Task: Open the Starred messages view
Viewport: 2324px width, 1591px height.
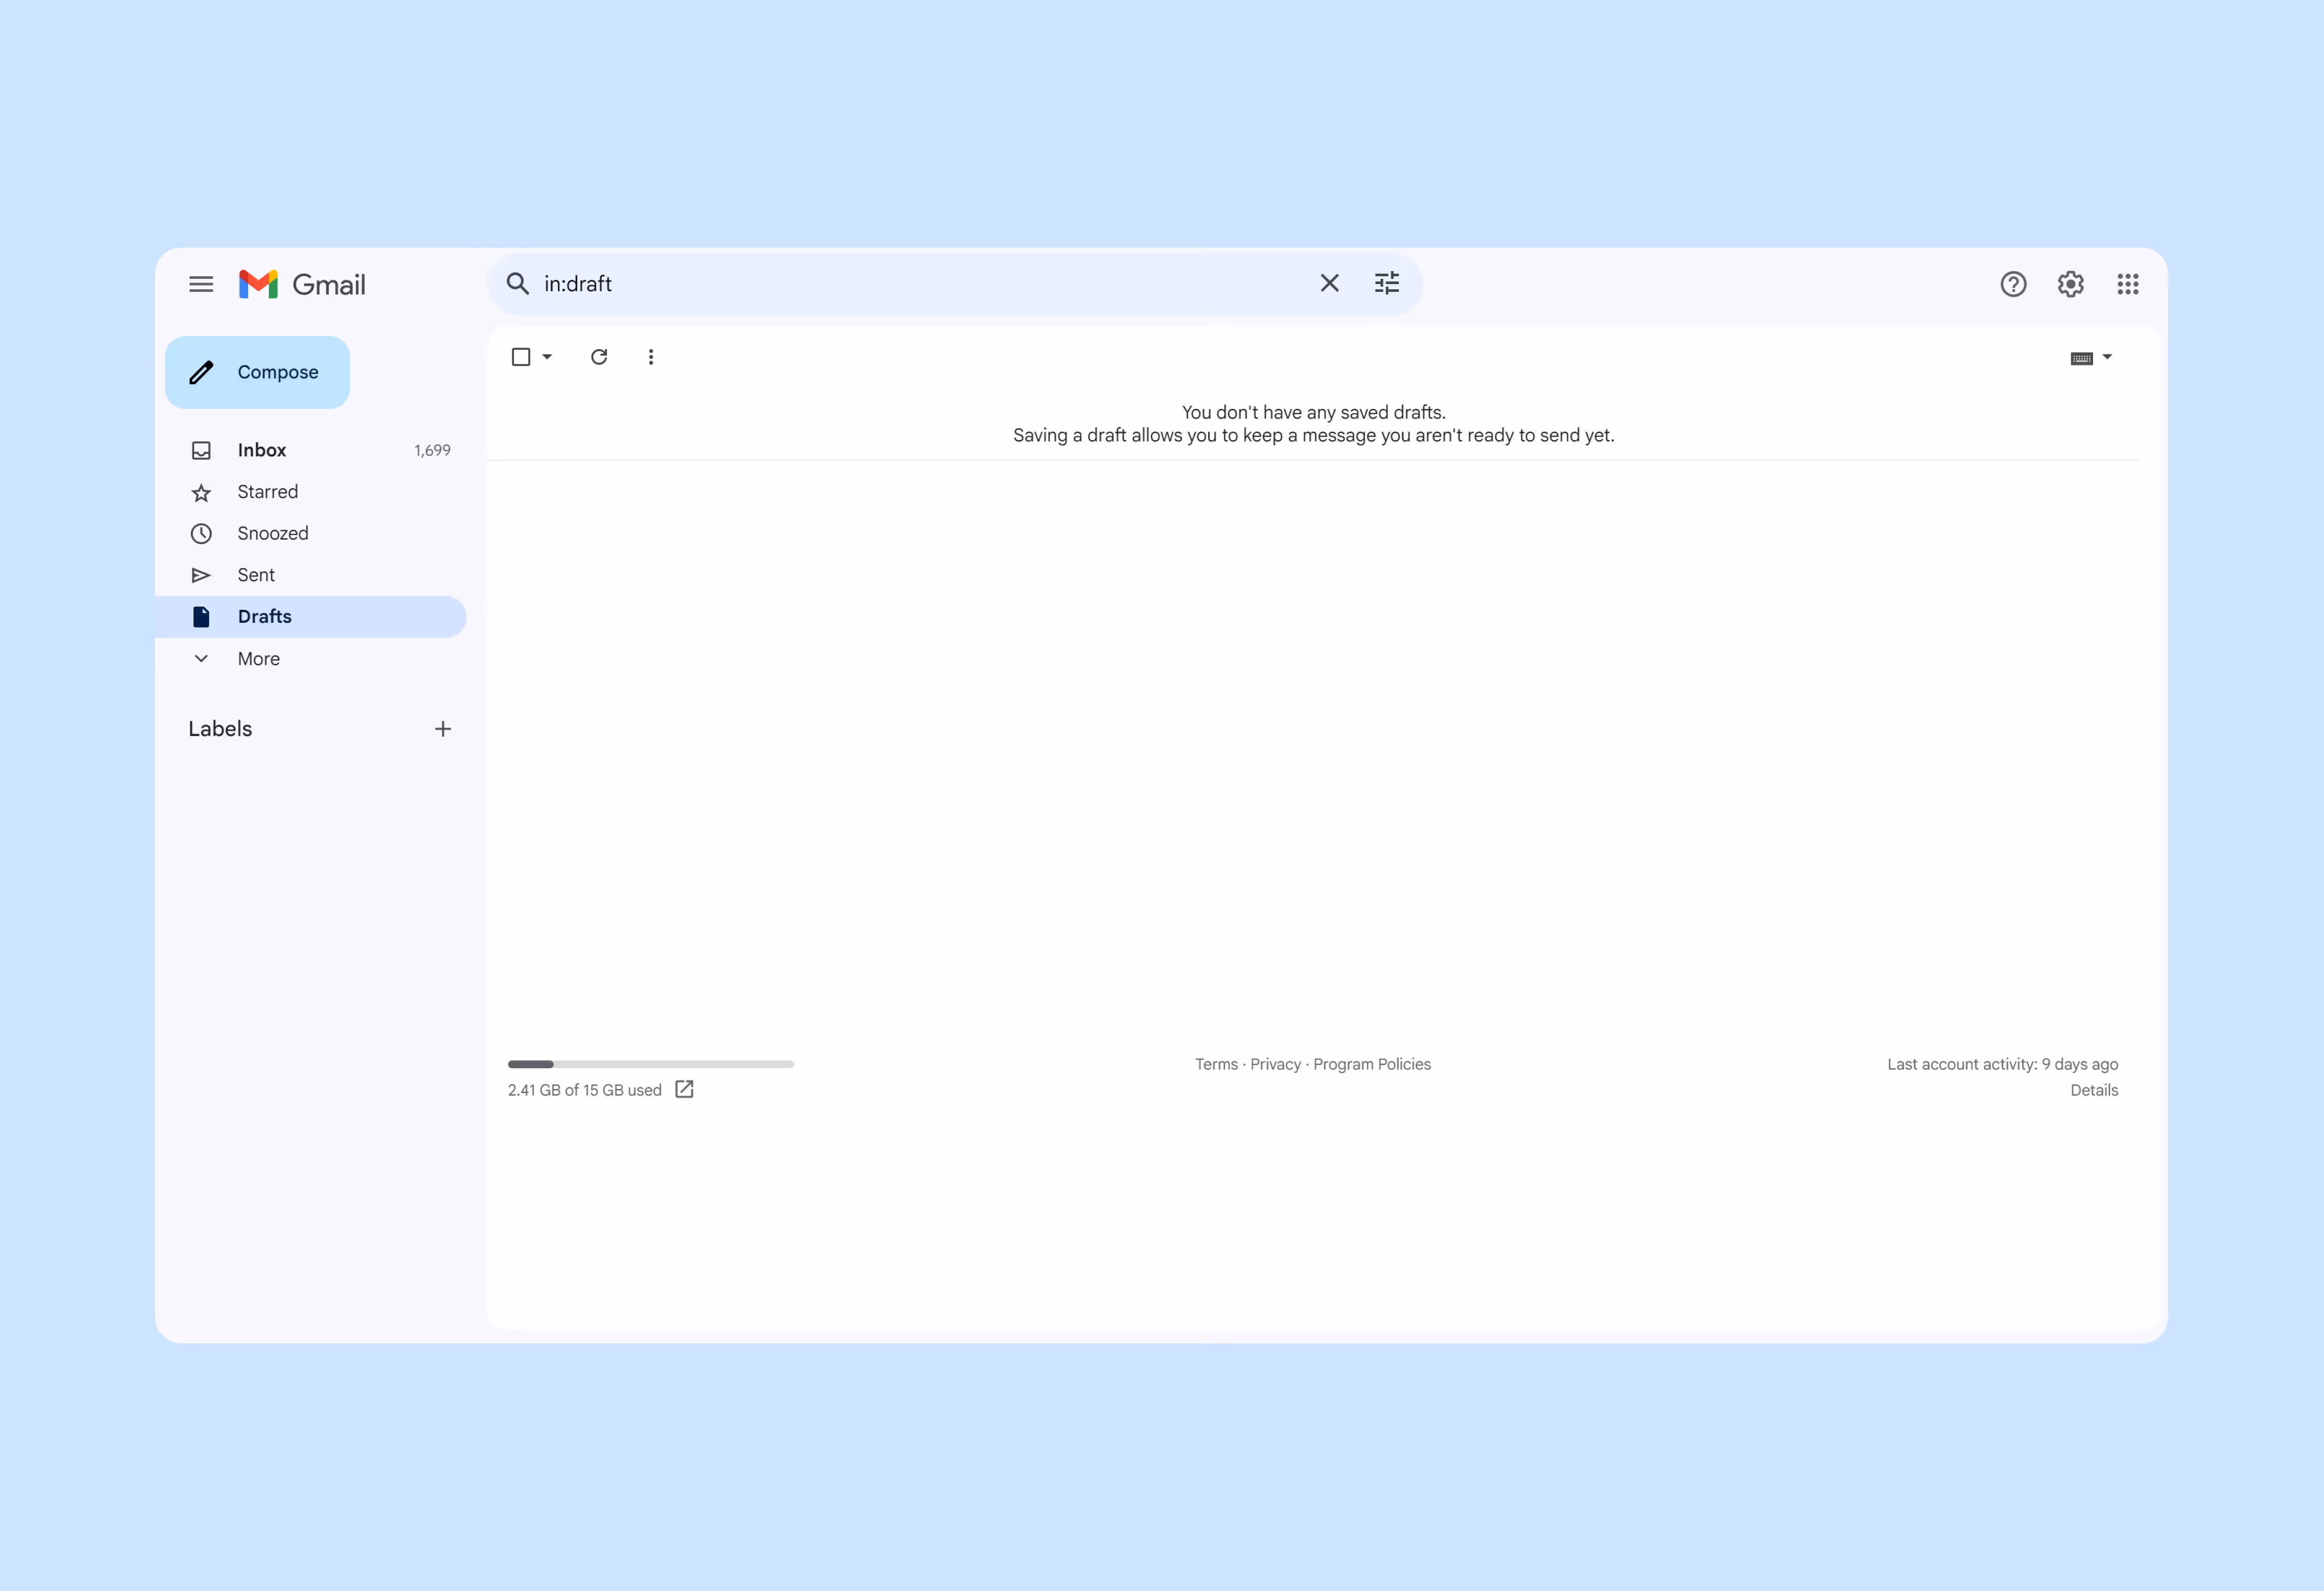Action: pyautogui.click(x=267, y=492)
